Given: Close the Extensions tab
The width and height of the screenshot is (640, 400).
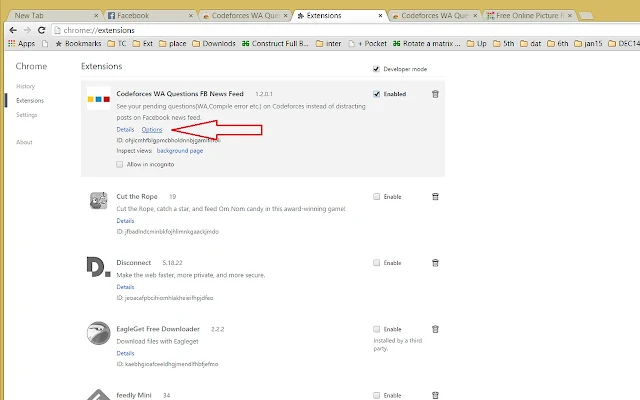Looking at the screenshot, I should pyautogui.click(x=380, y=16).
